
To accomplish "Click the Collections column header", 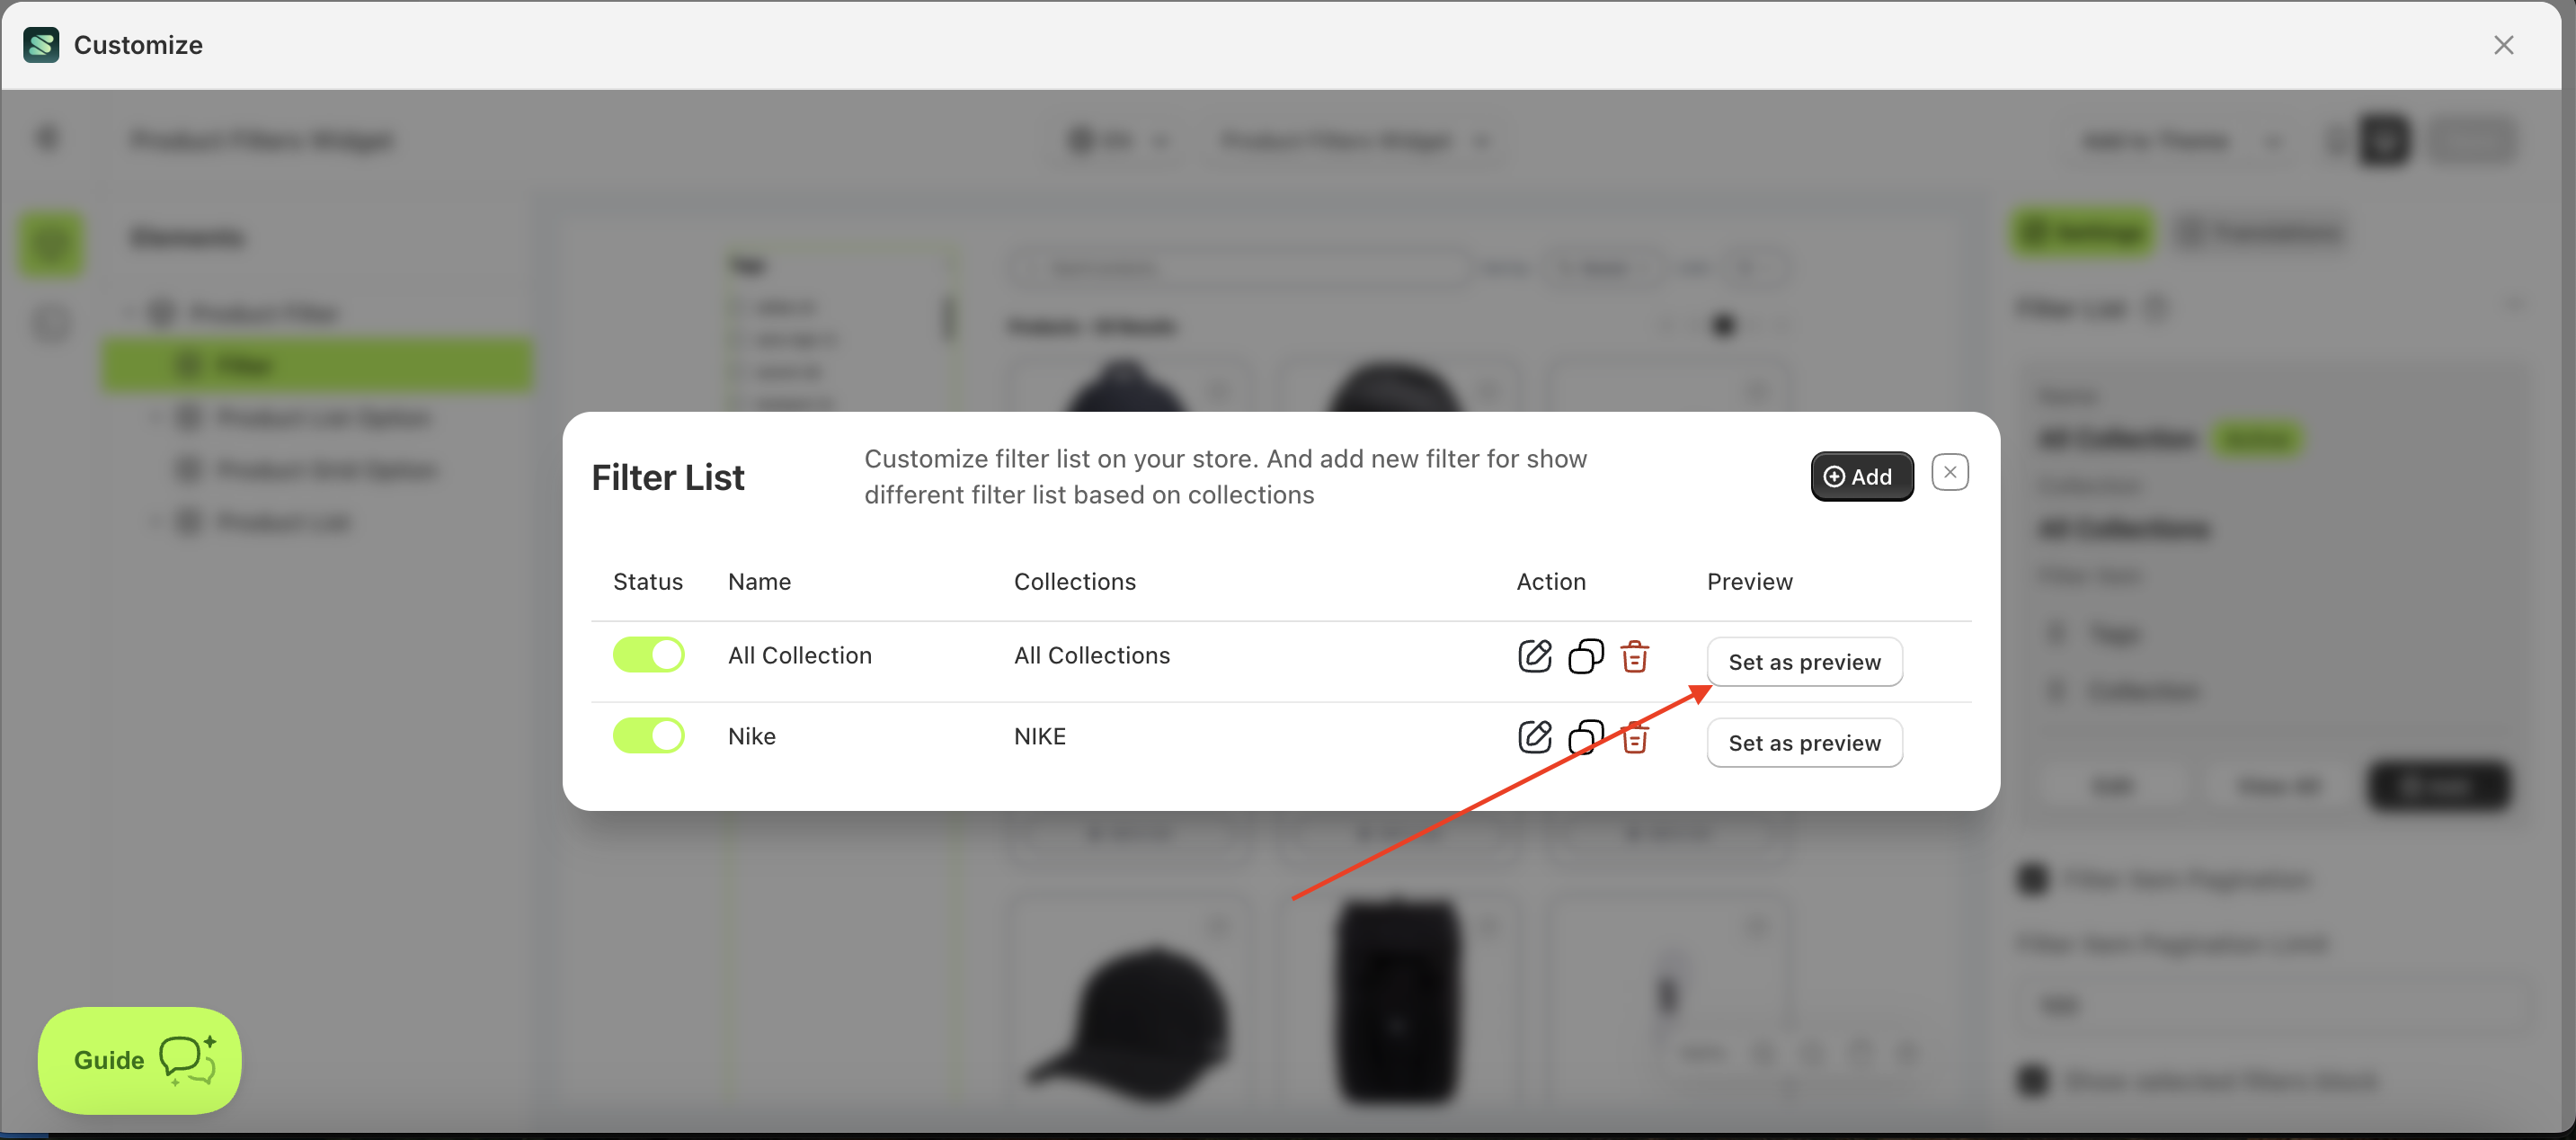I will coord(1074,581).
